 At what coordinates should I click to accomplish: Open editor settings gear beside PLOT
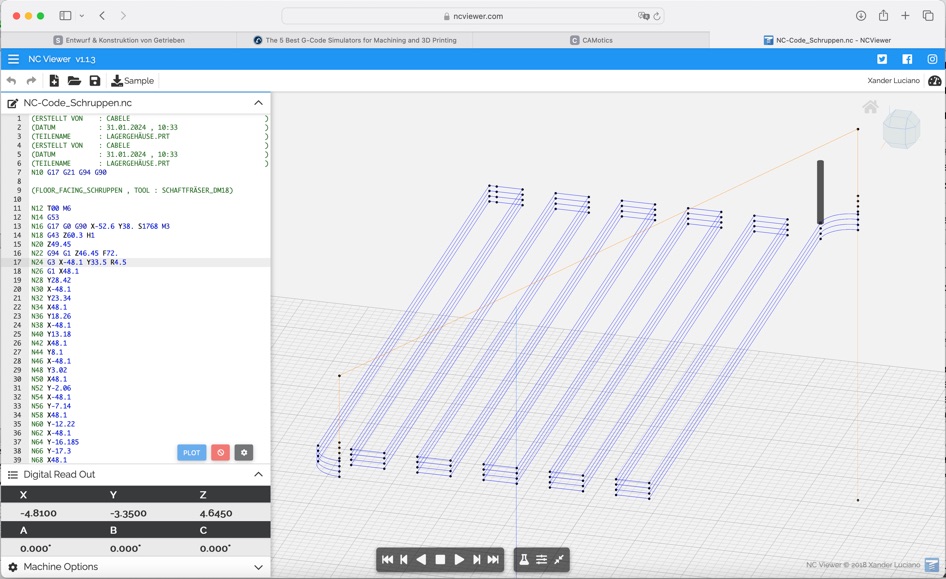pos(243,452)
